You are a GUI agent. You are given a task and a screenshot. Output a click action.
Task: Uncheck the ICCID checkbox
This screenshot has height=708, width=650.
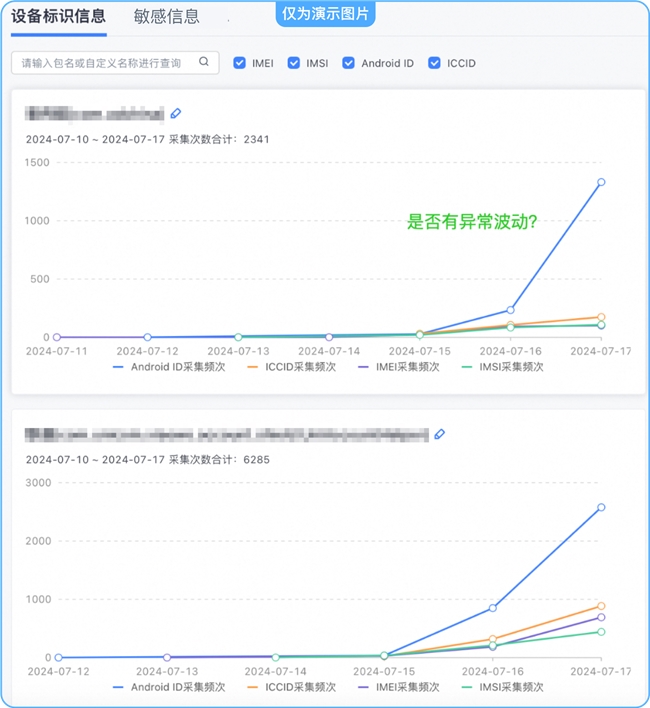click(434, 63)
